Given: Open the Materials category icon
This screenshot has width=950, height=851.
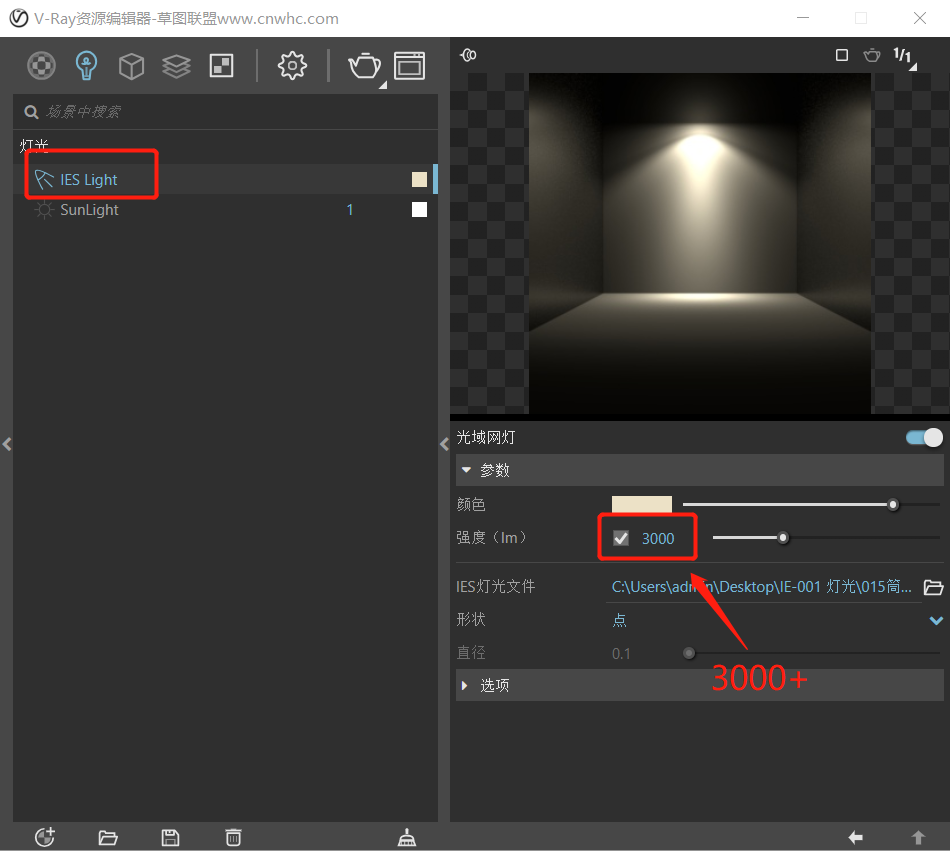Looking at the screenshot, I should tap(41, 65).
